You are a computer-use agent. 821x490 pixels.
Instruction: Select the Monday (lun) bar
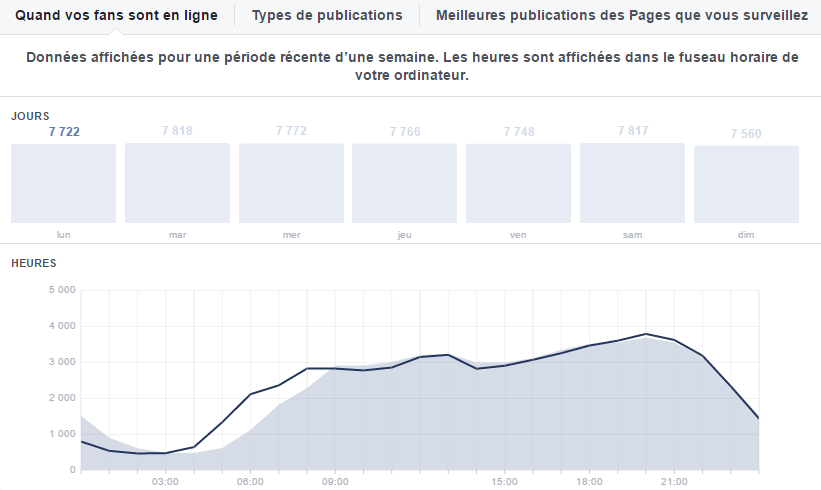click(x=64, y=184)
